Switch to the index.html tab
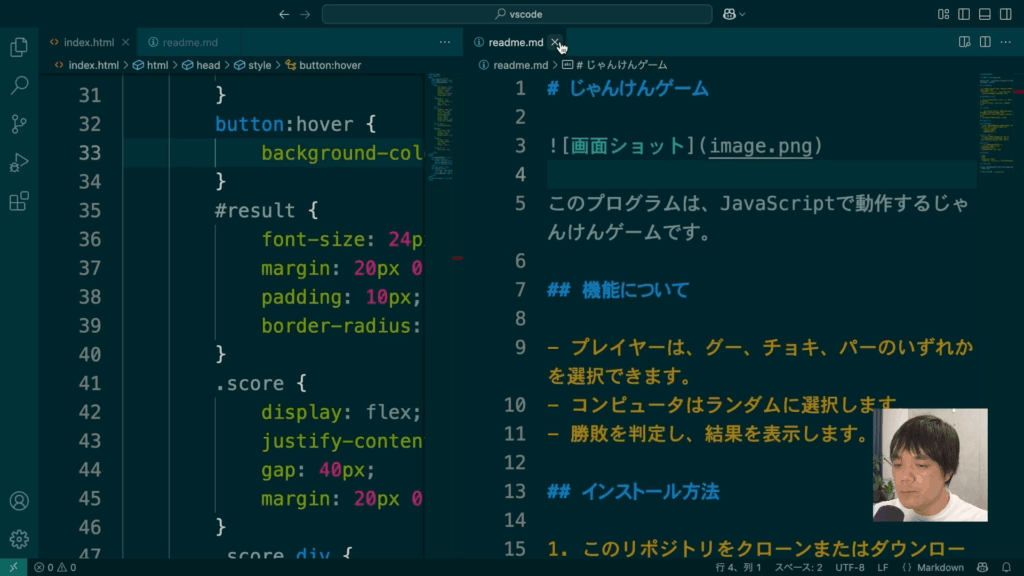Viewport: 1024px width, 576px height. pos(88,42)
